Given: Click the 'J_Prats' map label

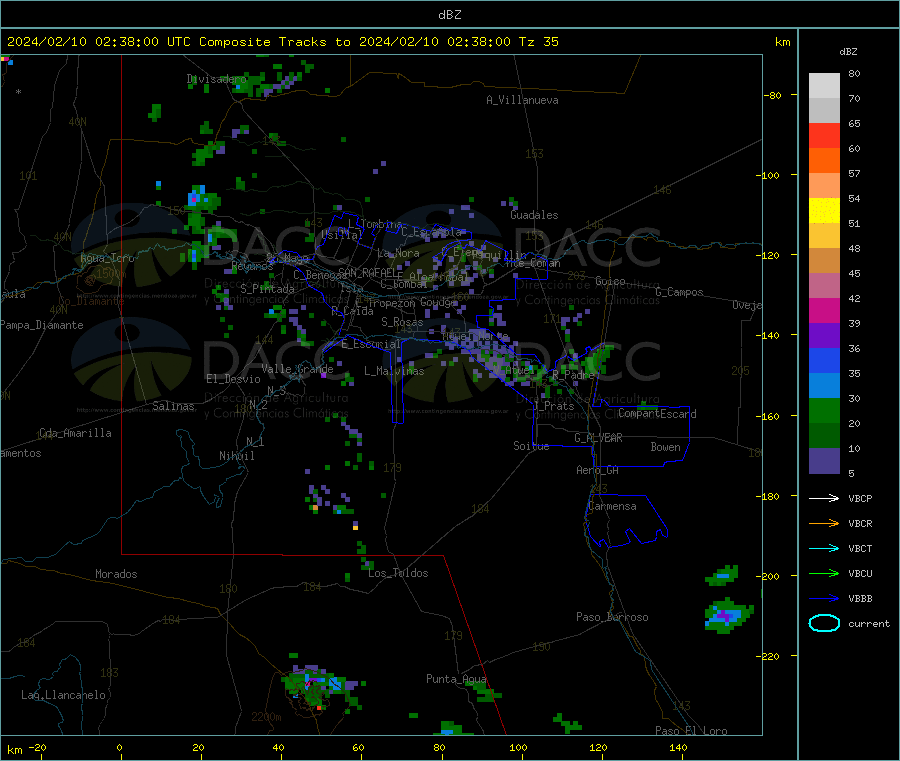Looking at the screenshot, I should pos(553,406).
